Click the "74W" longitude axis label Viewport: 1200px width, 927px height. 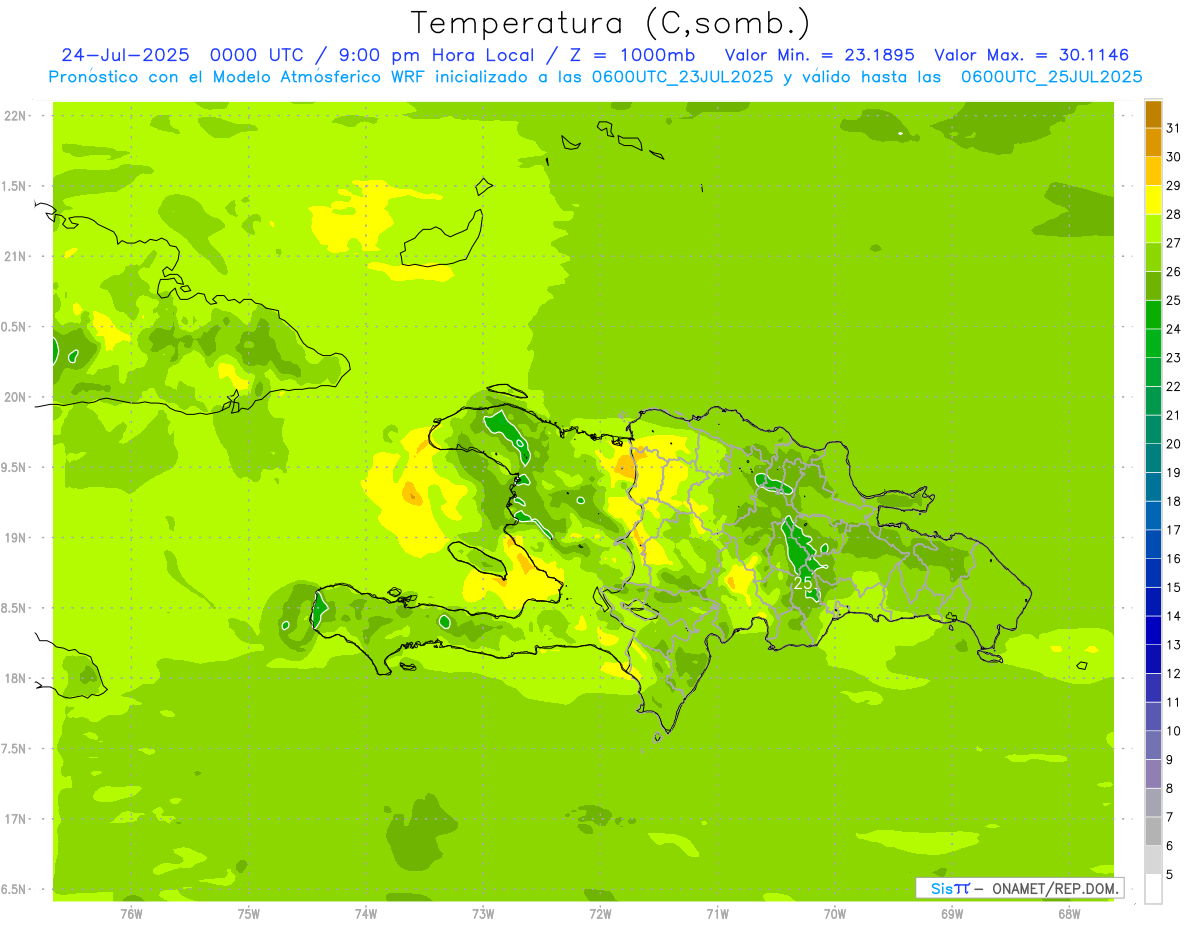(365, 913)
